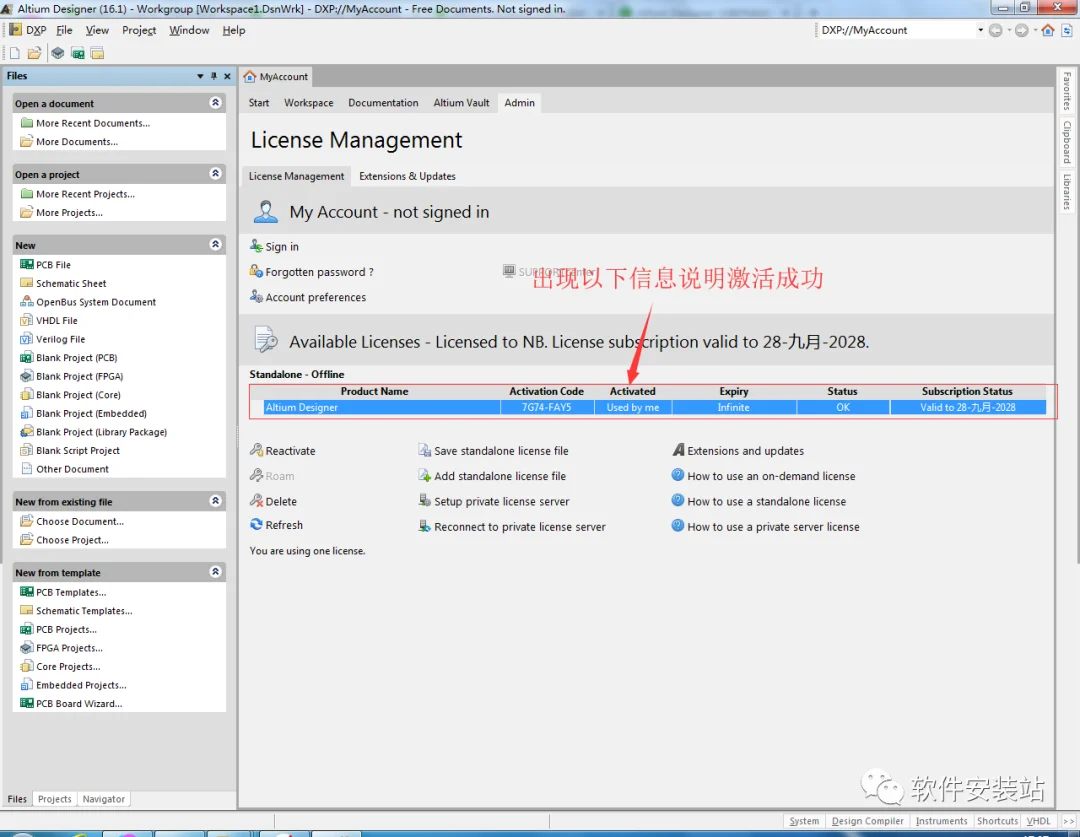1080x837 pixels.
Task: Click Setup private license server
Action: pos(501,502)
